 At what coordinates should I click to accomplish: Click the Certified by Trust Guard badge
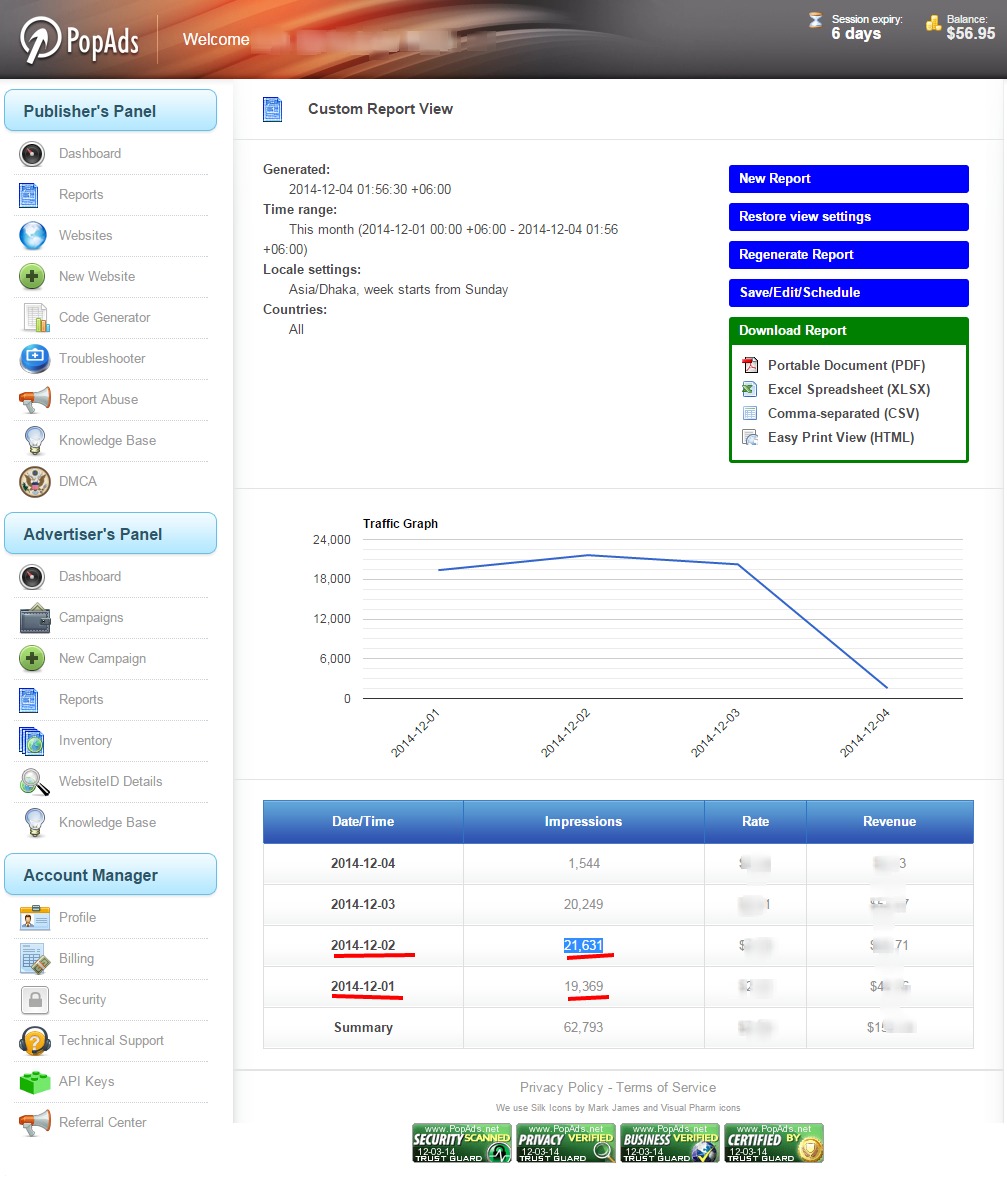click(x=774, y=1144)
